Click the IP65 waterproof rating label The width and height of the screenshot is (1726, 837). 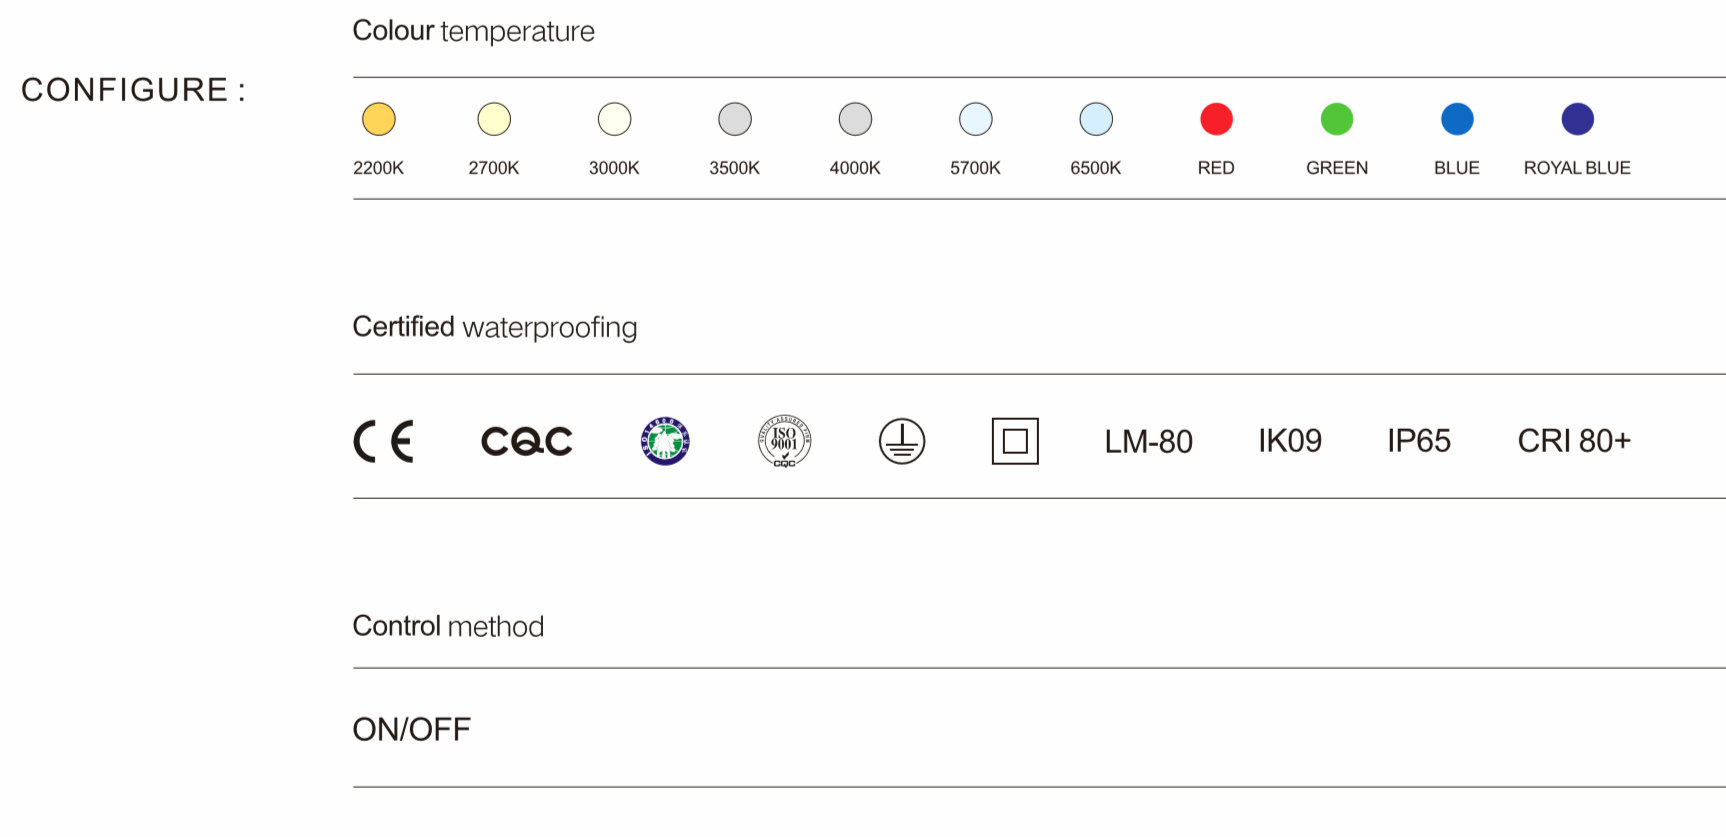tap(1418, 441)
